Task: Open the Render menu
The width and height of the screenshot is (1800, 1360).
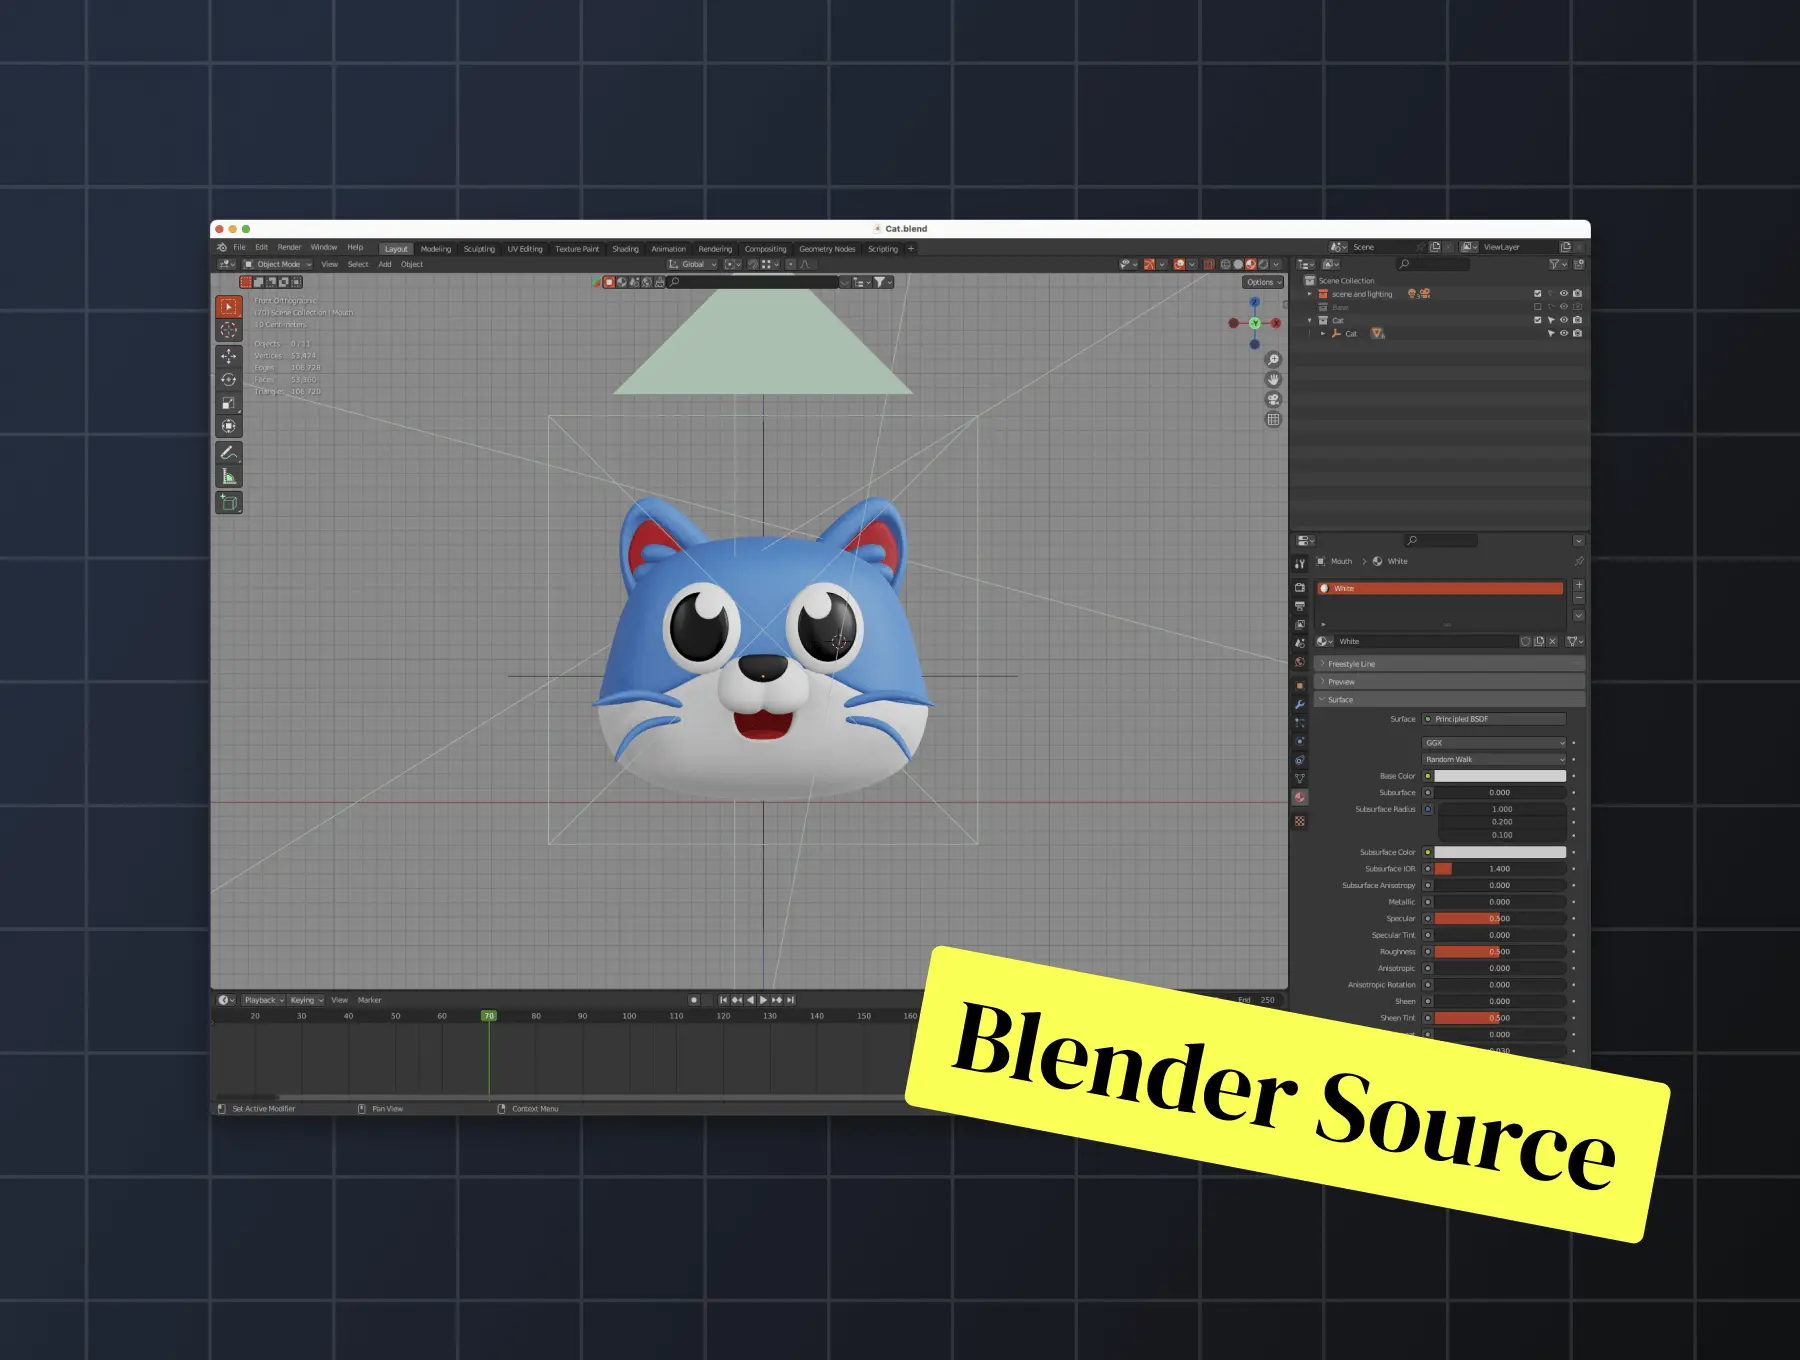Action: pyautogui.click(x=289, y=248)
